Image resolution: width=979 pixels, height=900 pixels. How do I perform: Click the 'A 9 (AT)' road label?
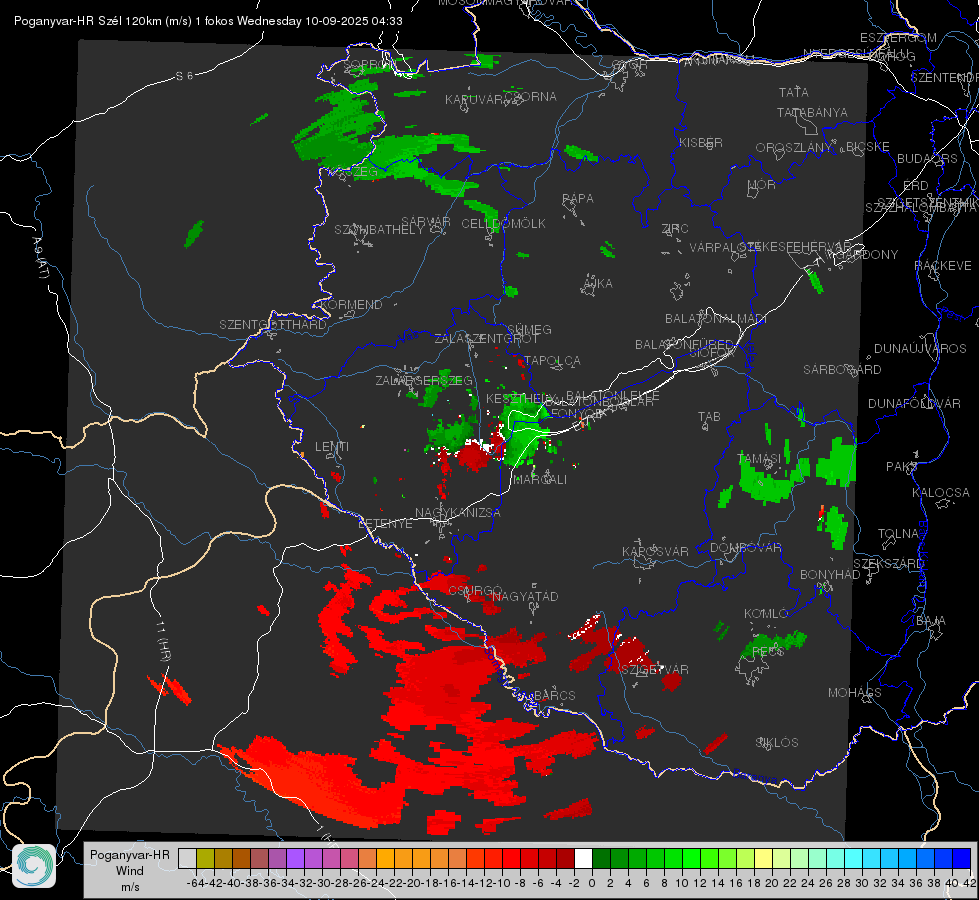pyautogui.click(x=40, y=257)
